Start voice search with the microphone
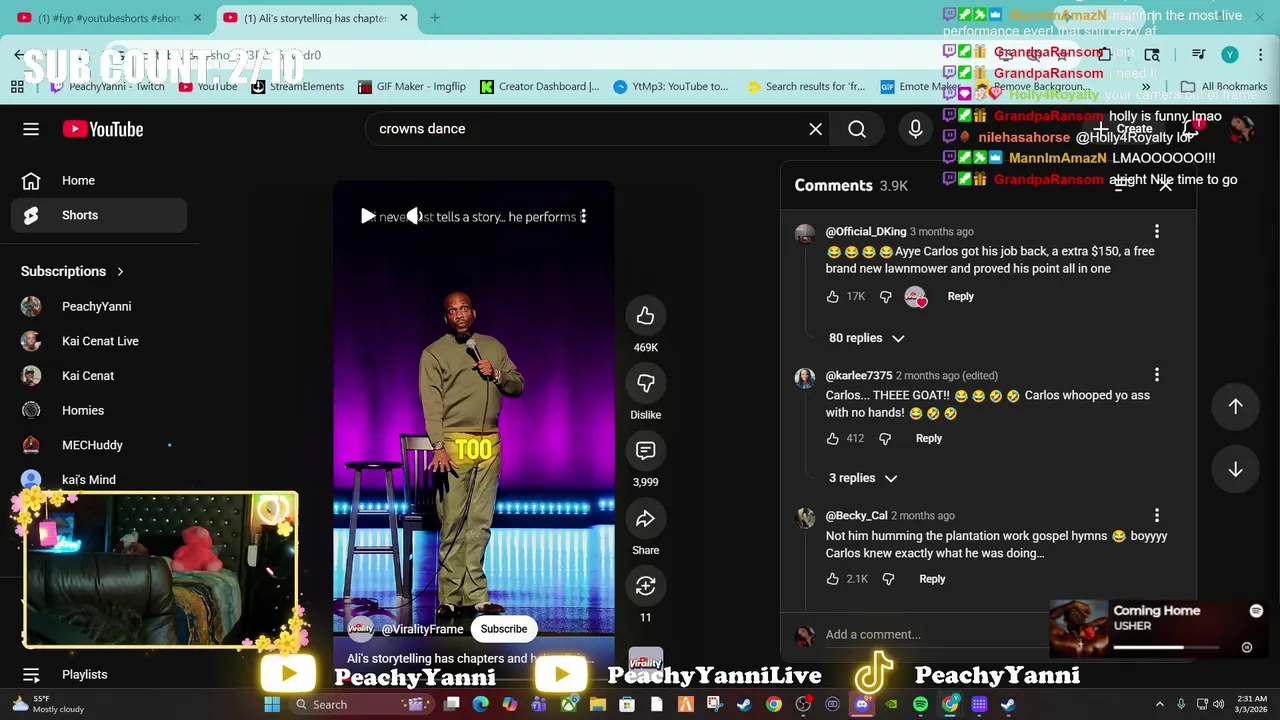1280x720 pixels. pos(915,129)
